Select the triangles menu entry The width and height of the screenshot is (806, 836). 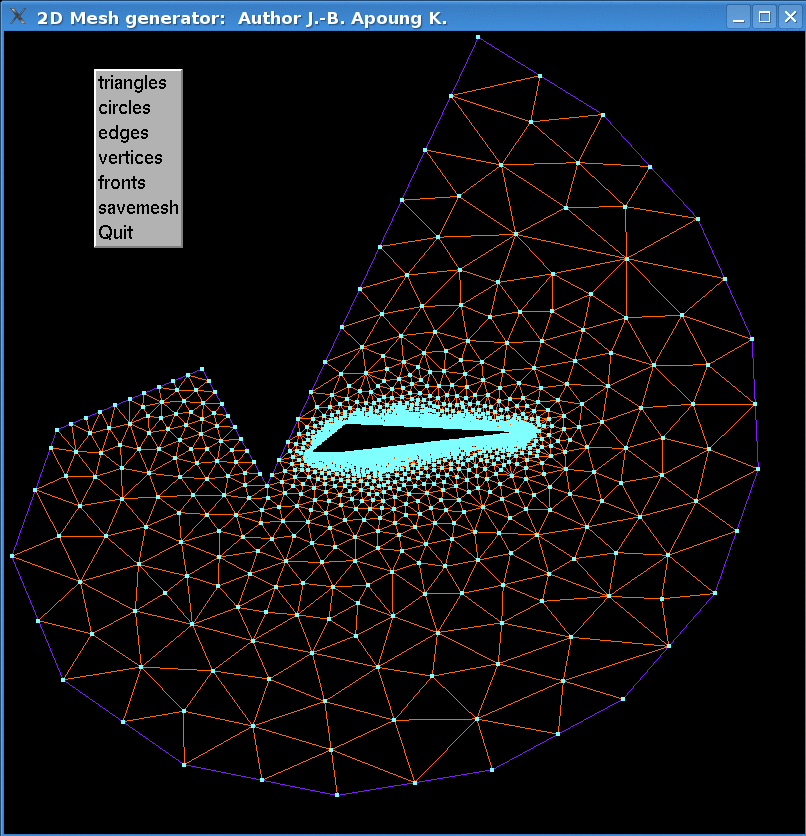pos(132,83)
